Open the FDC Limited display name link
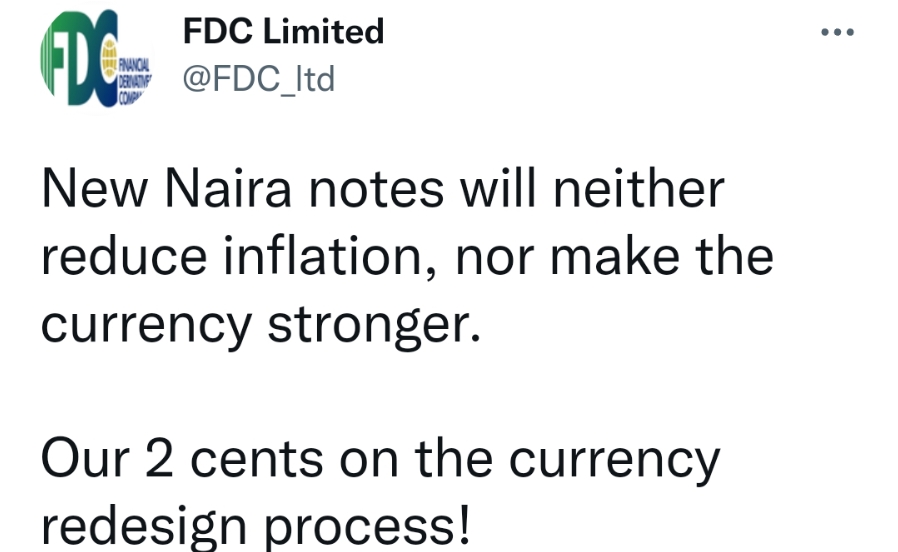Viewport: 898px width, 552px height. point(283,32)
